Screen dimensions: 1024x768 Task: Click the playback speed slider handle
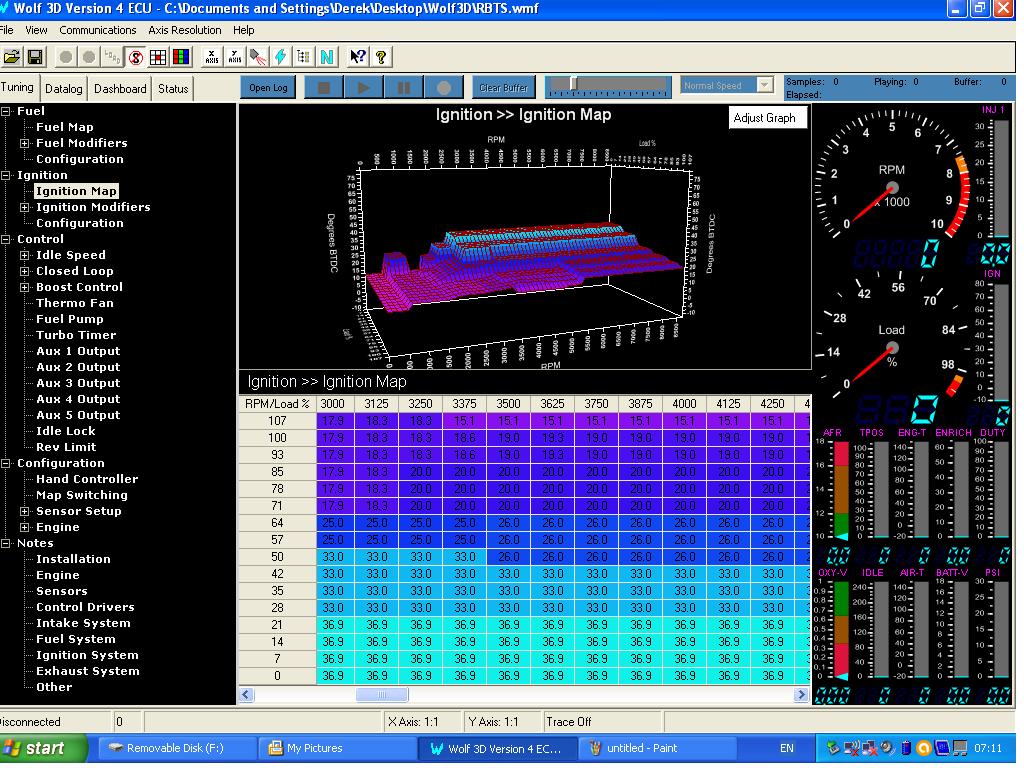(x=572, y=83)
